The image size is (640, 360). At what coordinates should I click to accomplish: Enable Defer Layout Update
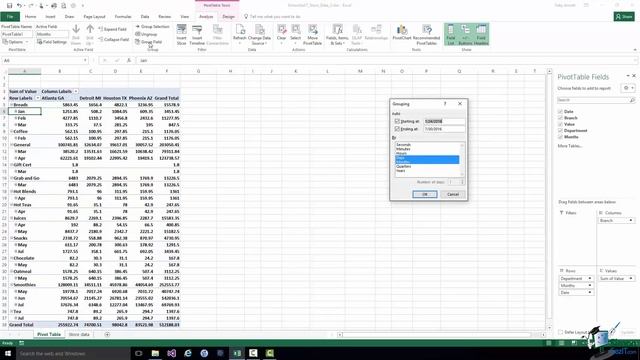560,332
